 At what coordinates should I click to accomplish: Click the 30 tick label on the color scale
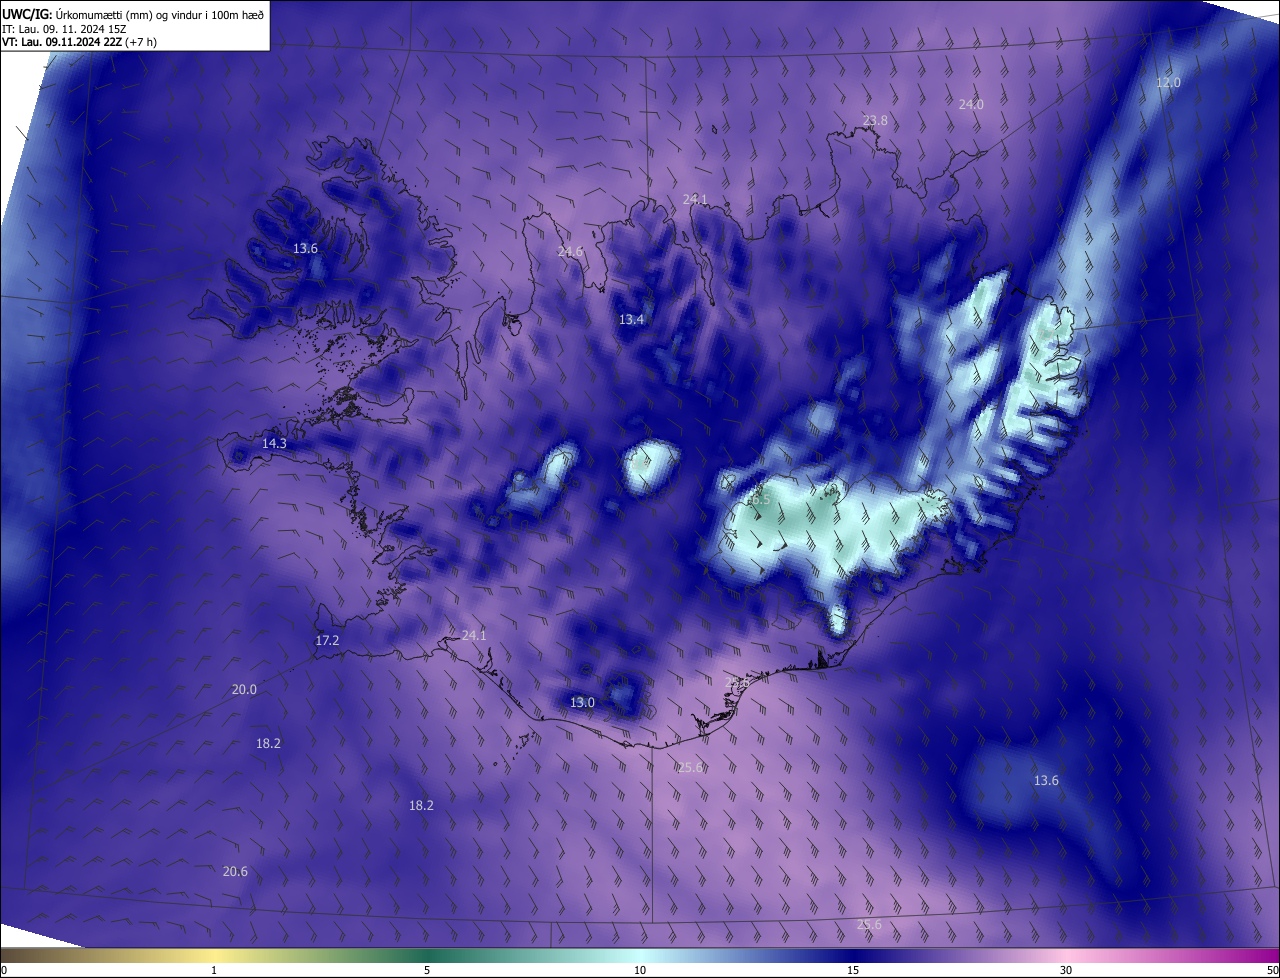pyautogui.click(x=1066, y=970)
